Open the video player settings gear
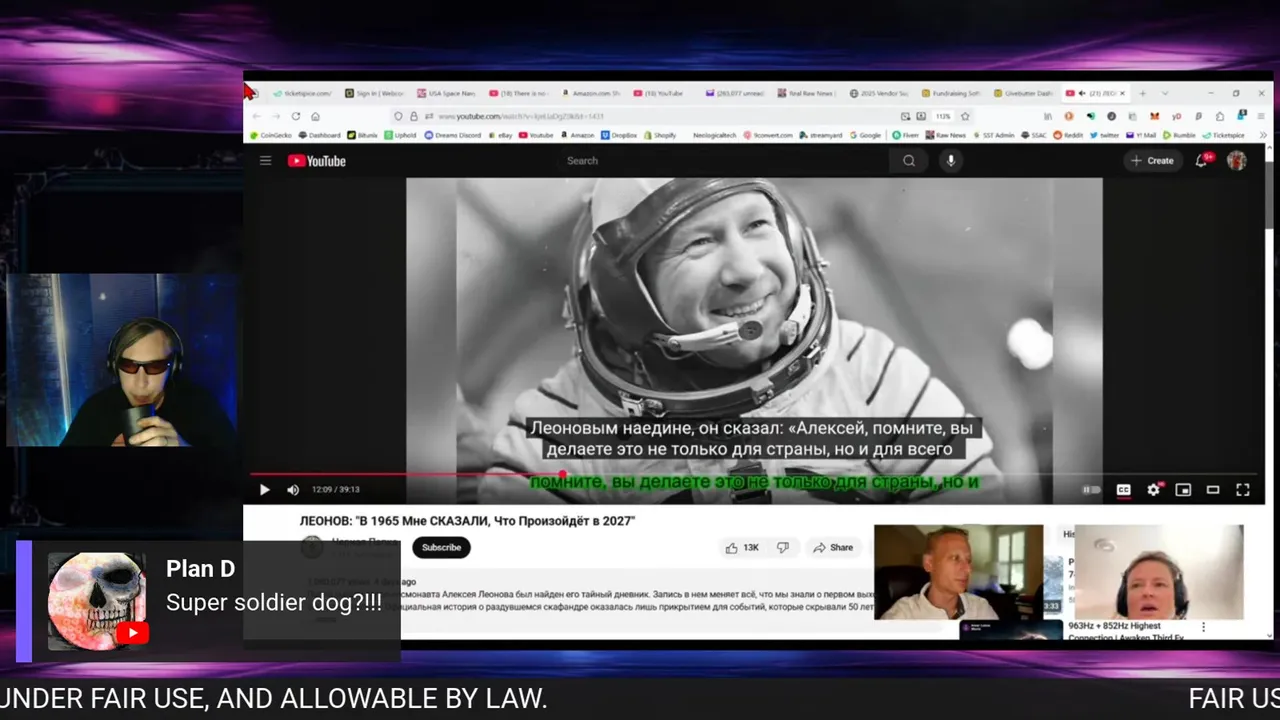1280x720 pixels. (1153, 490)
